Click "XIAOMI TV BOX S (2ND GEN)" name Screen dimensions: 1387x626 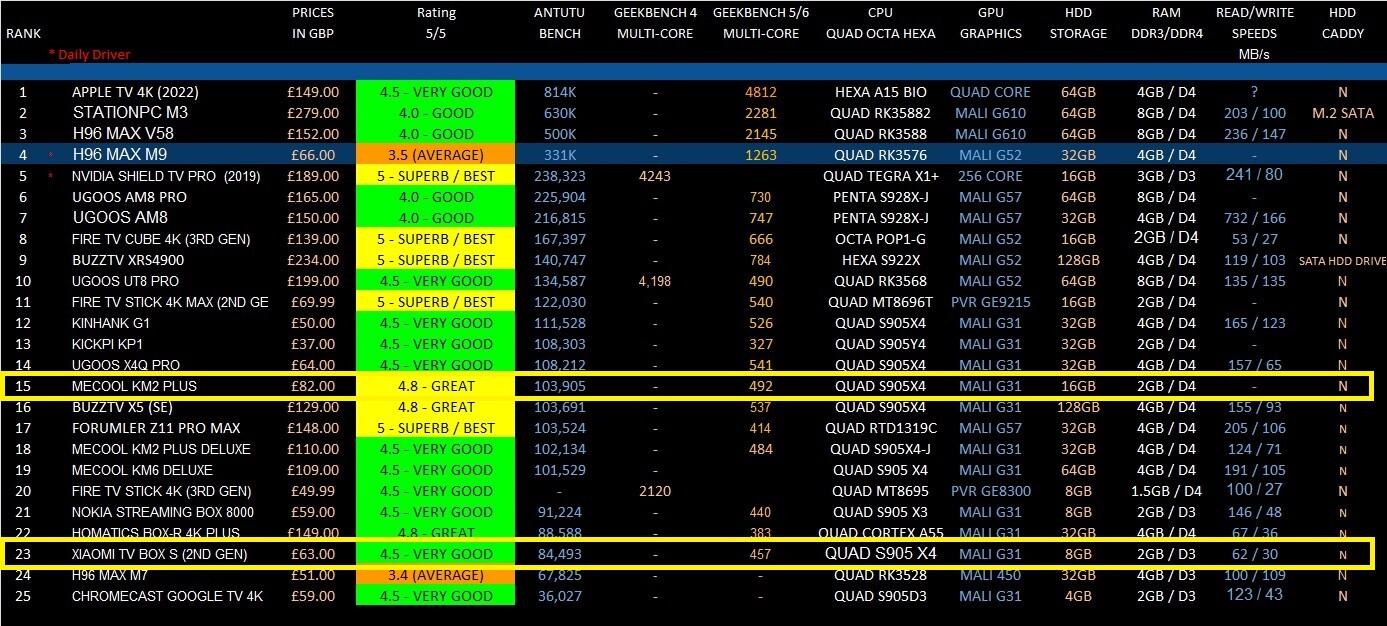point(159,554)
